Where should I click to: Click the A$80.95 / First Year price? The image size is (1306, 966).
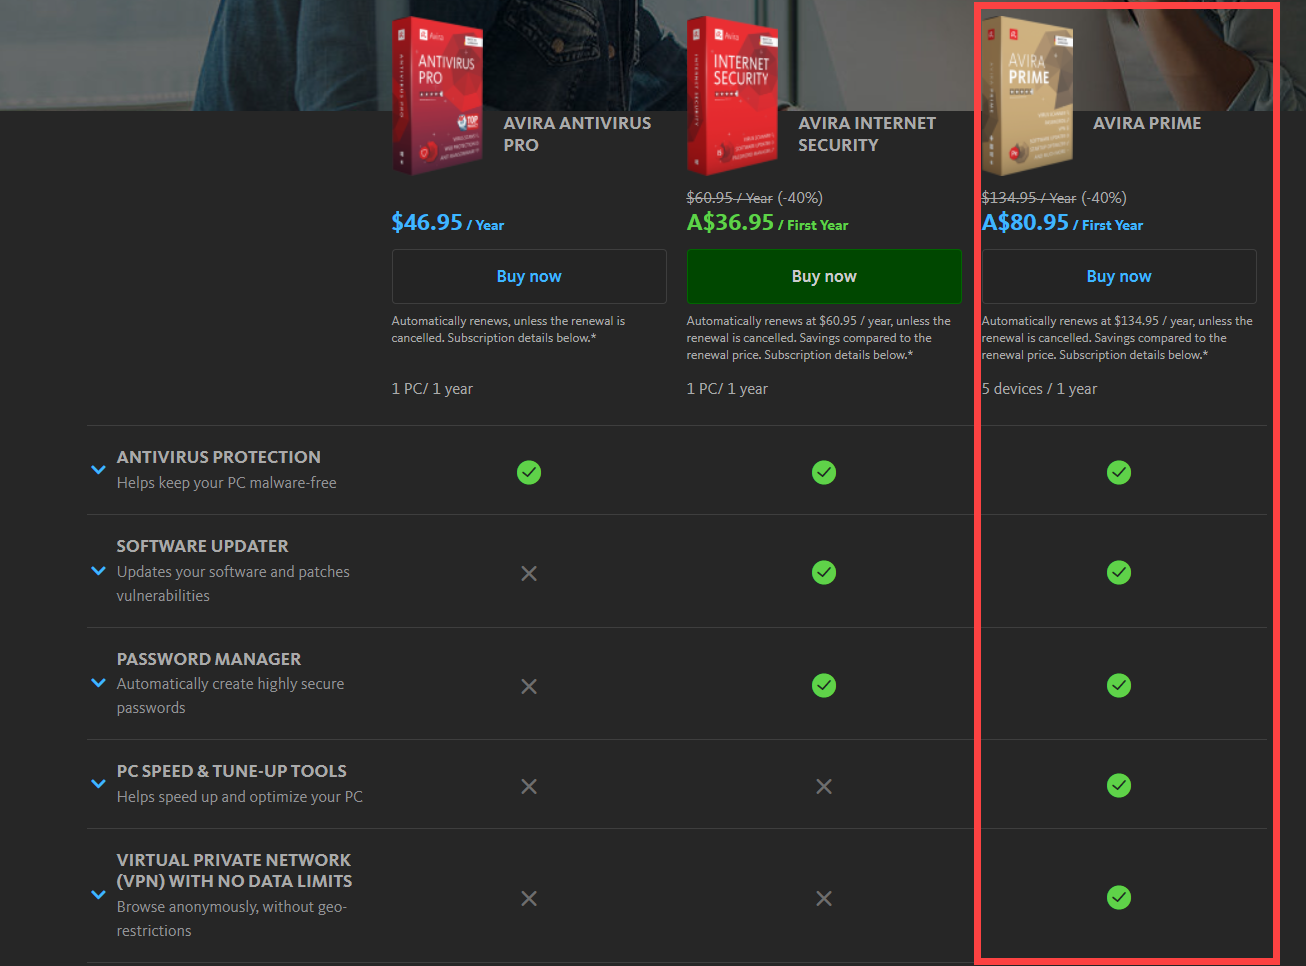[1062, 222]
